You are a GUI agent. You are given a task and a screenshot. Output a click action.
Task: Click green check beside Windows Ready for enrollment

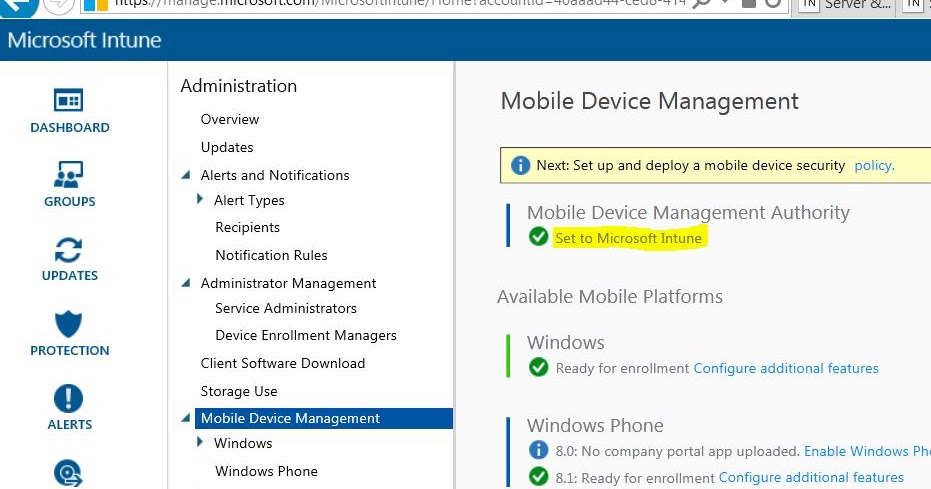click(x=538, y=367)
